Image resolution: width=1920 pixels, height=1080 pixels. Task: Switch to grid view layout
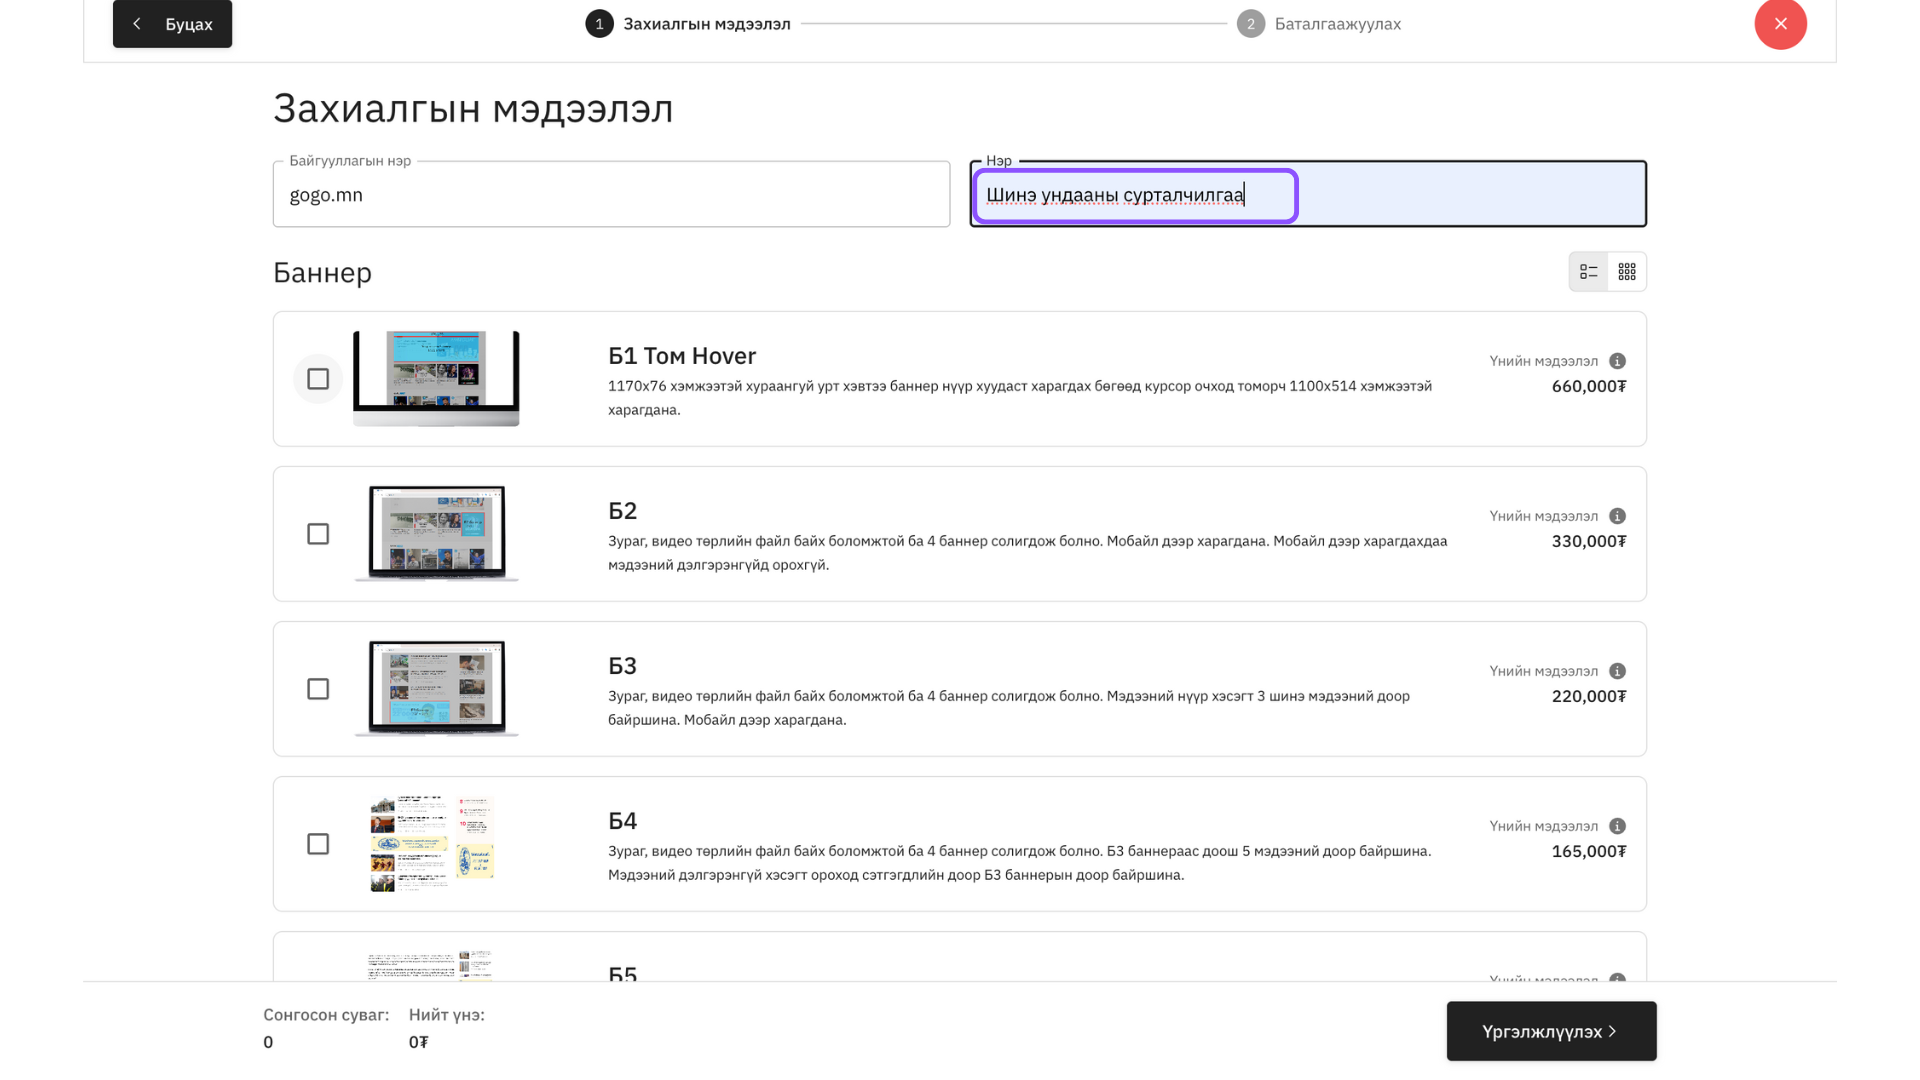point(1627,272)
